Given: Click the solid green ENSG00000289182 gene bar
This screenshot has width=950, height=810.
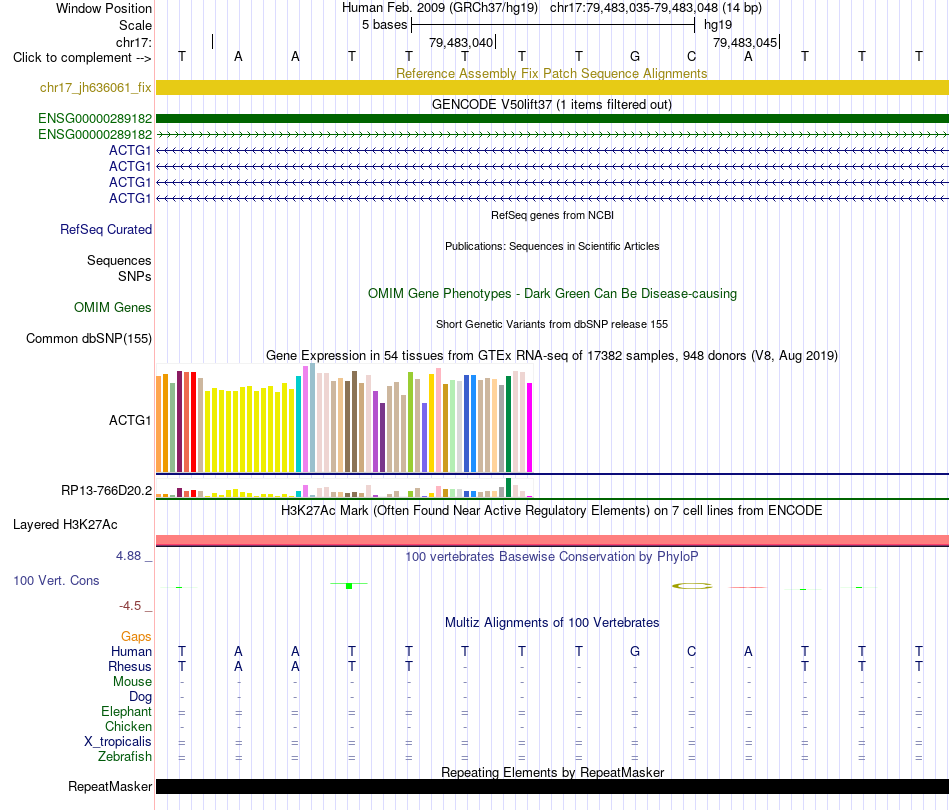Looking at the screenshot, I should [x=552, y=118].
